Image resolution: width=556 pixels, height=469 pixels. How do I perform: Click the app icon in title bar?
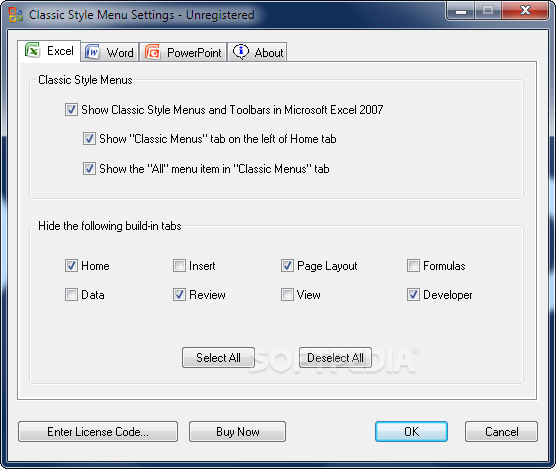click(16, 15)
